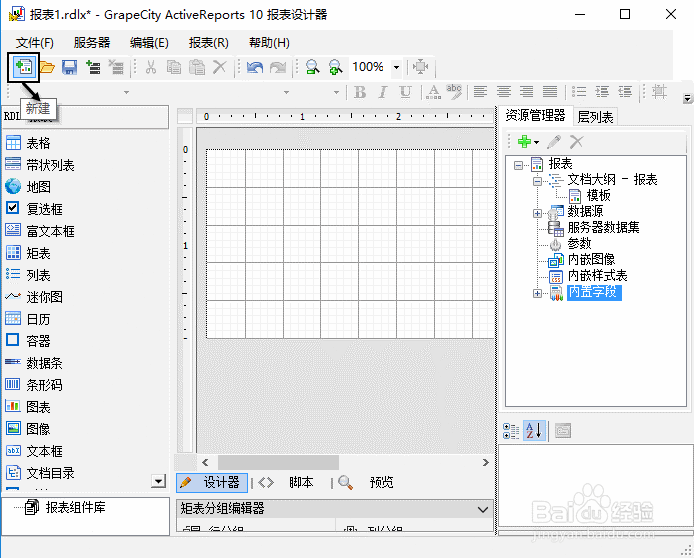Zoom in with magnifier plus icon

[x=335, y=67]
